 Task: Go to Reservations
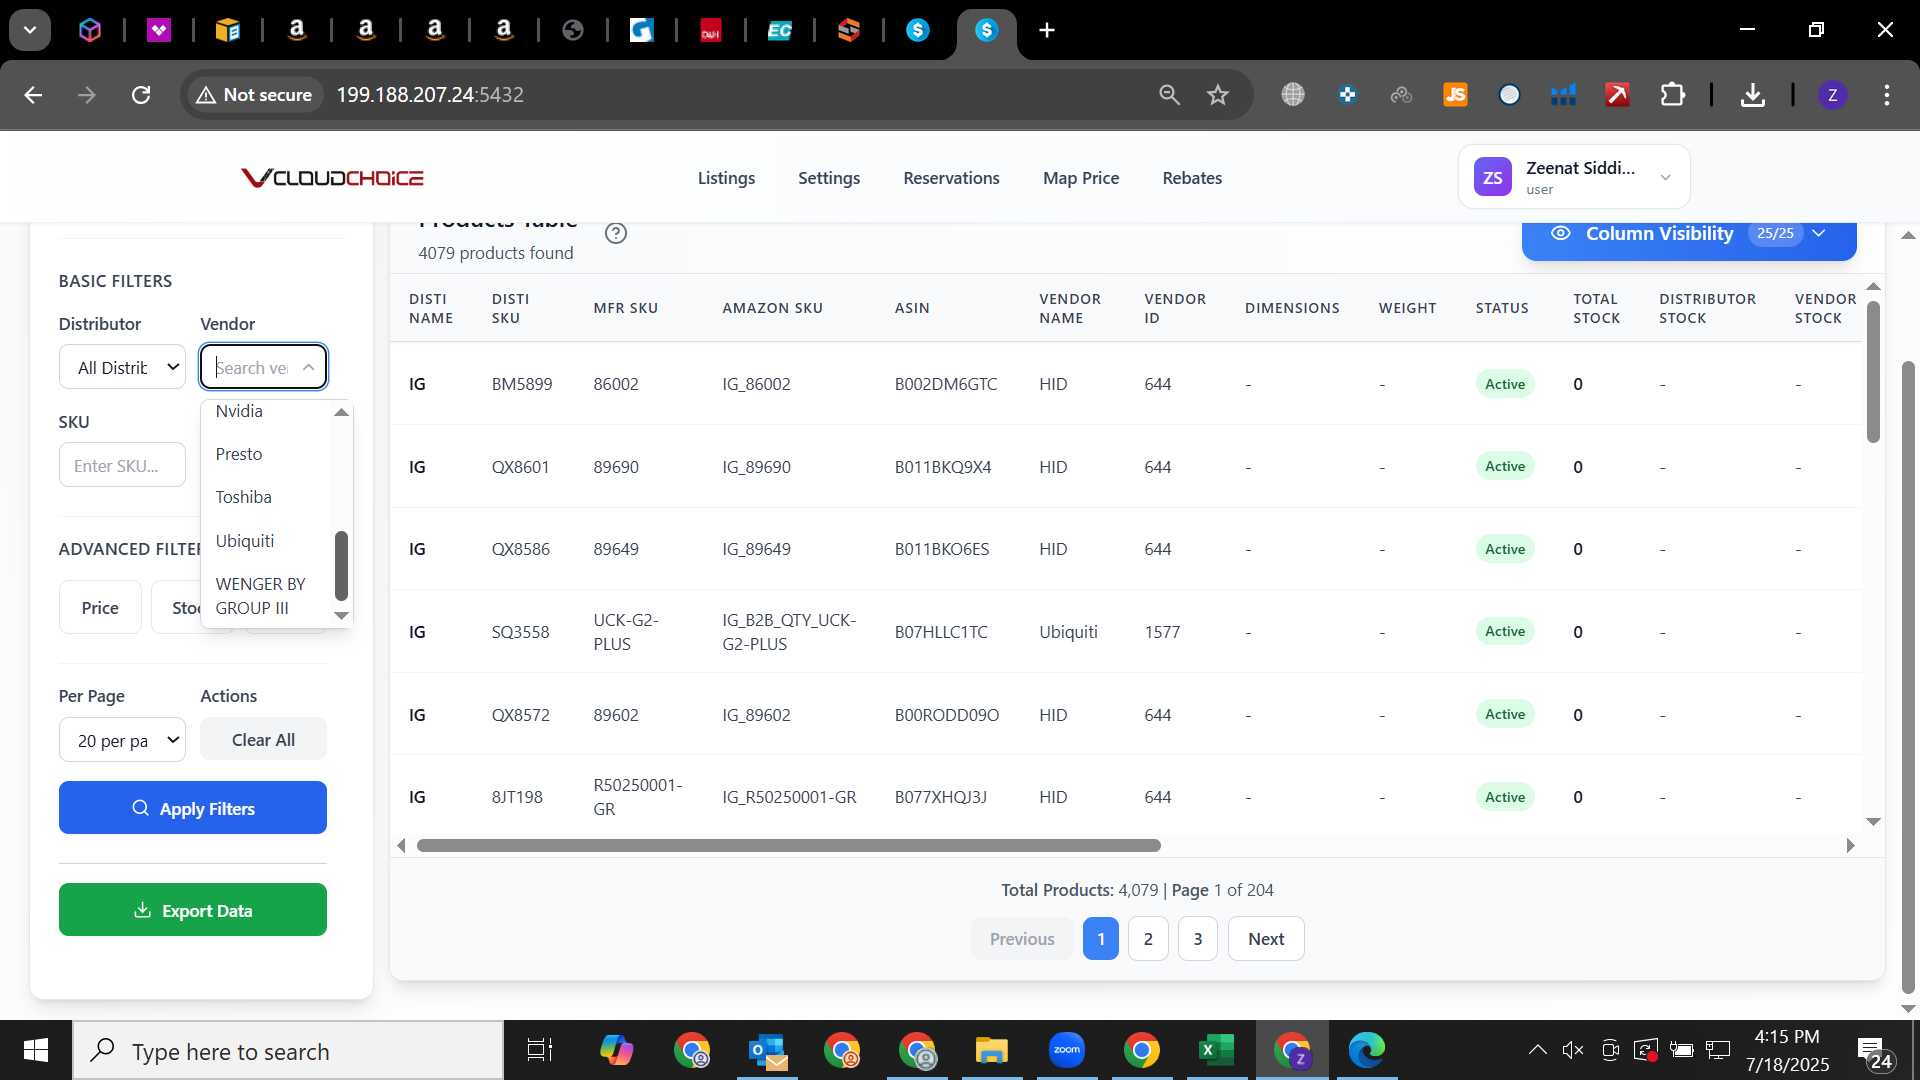(x=951, y=178)
